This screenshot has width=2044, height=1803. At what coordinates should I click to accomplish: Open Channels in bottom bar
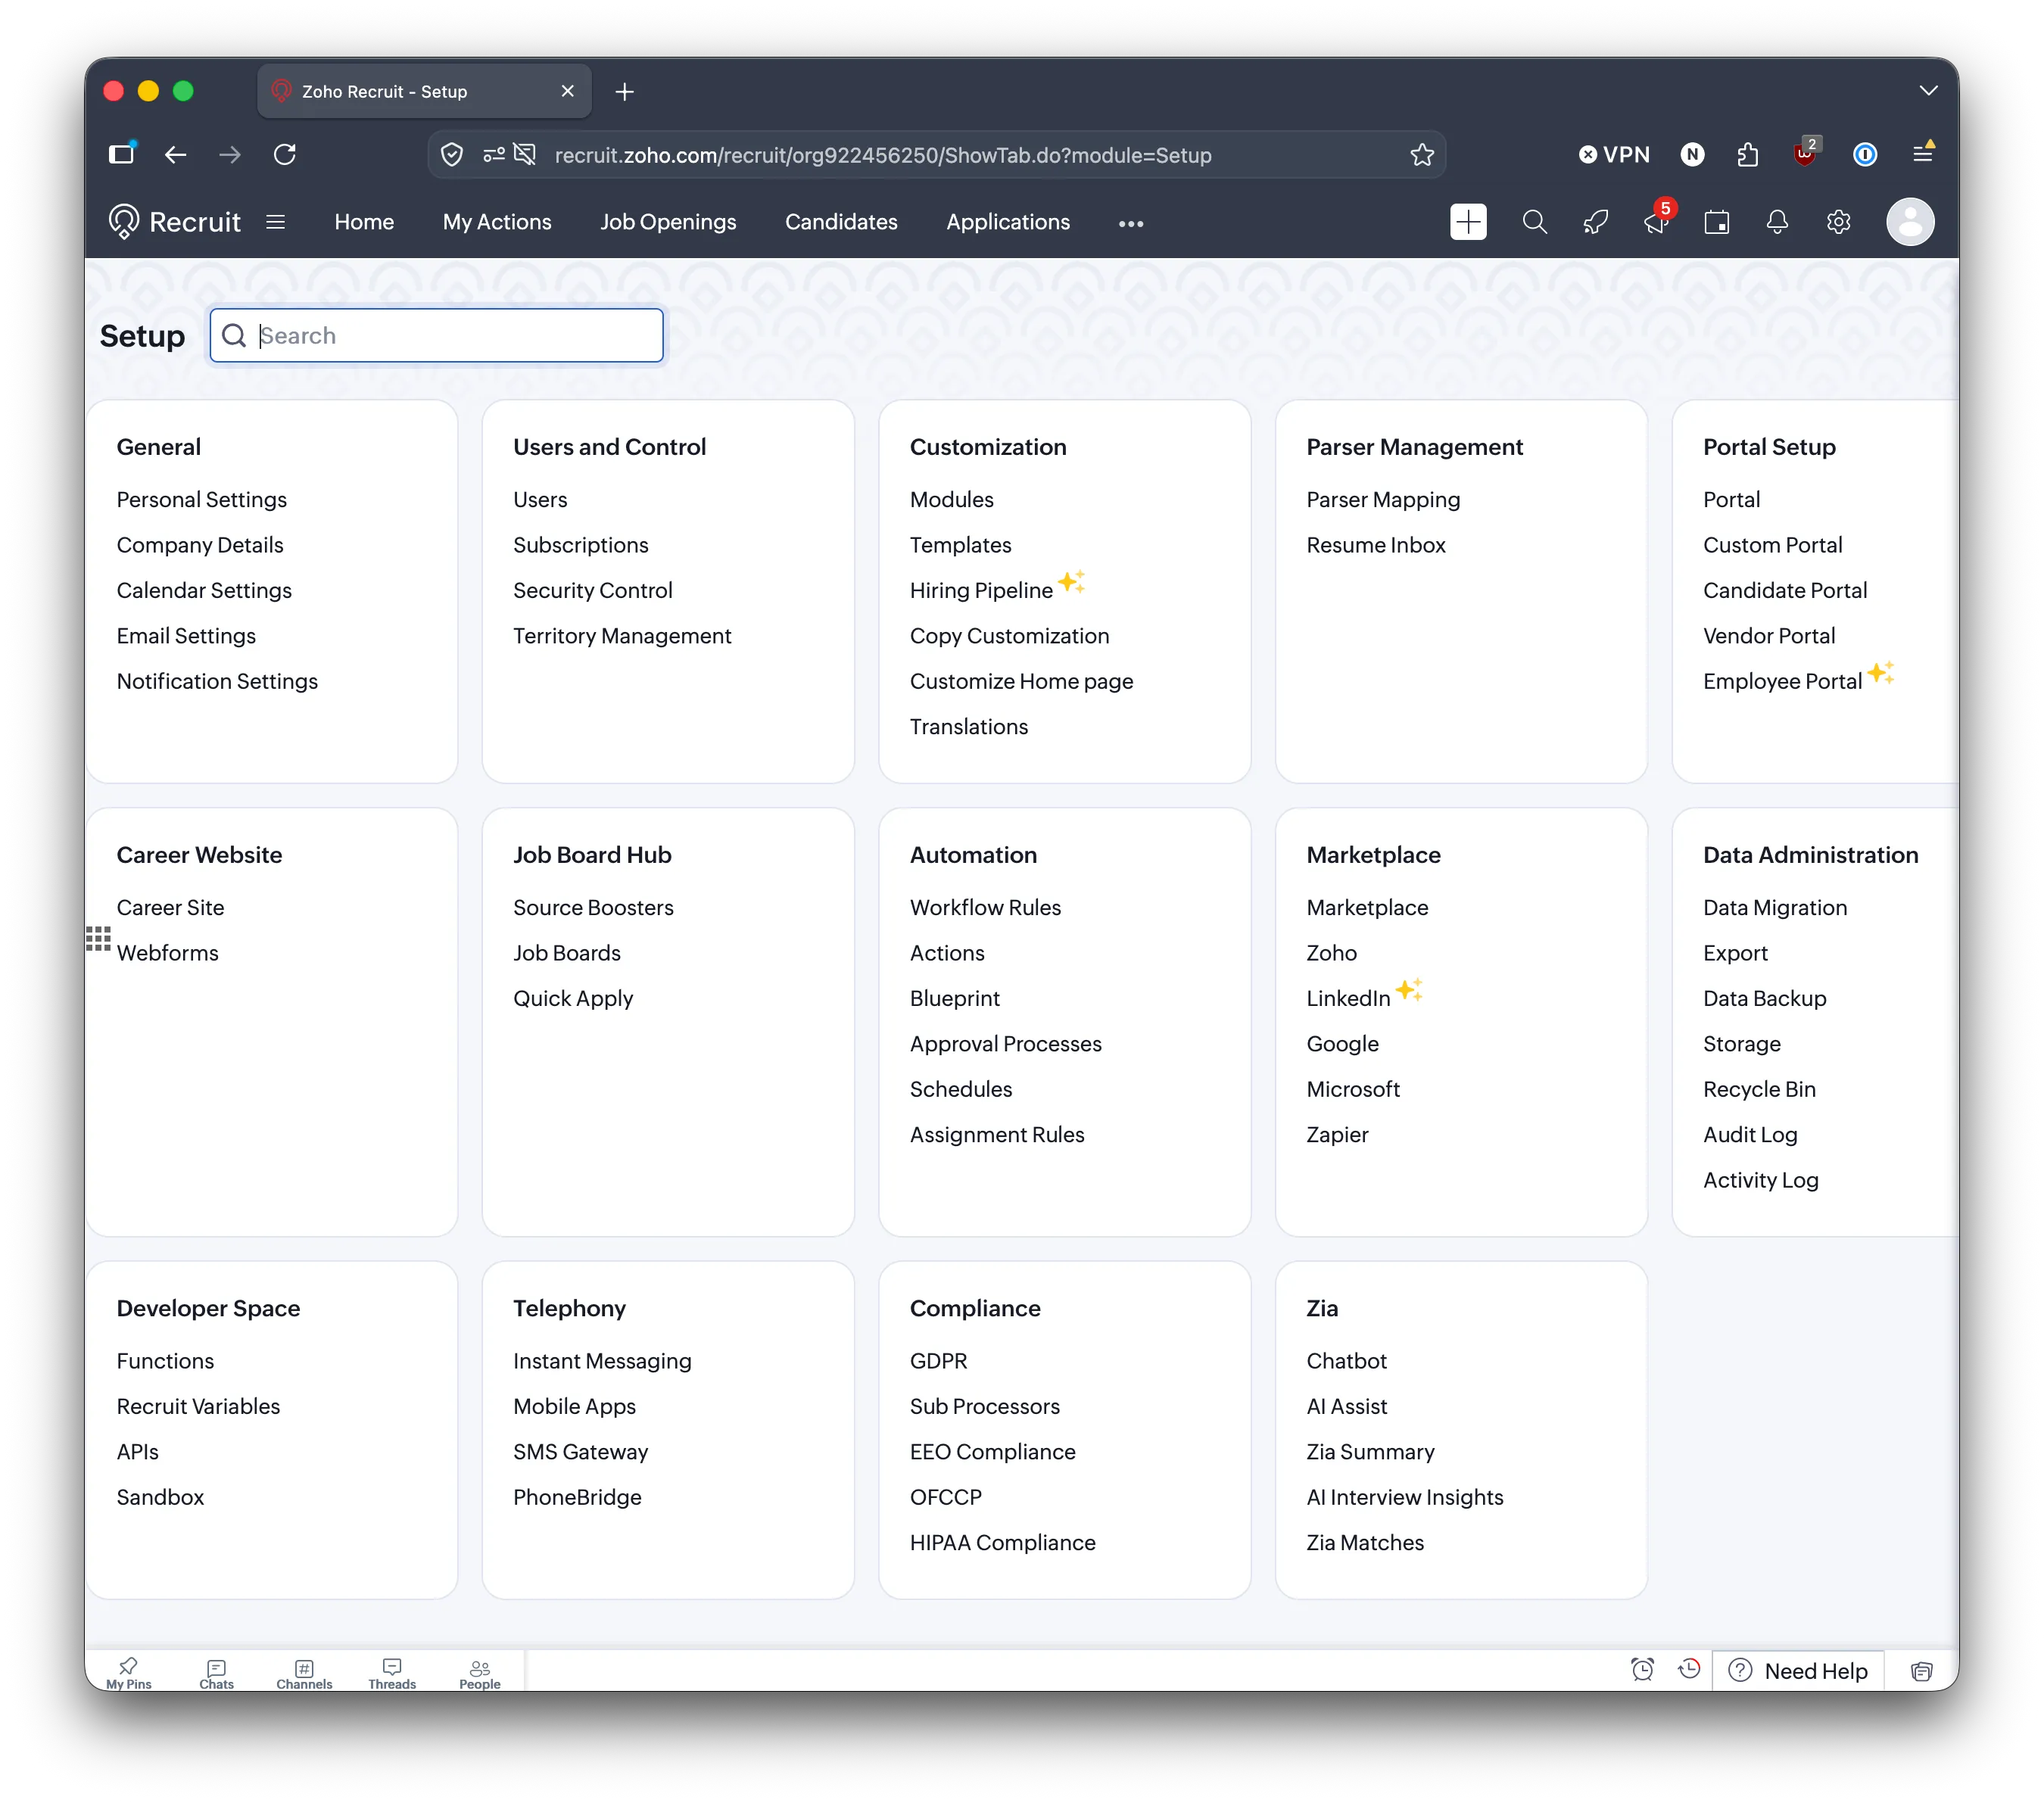[x=304, y=1673]
